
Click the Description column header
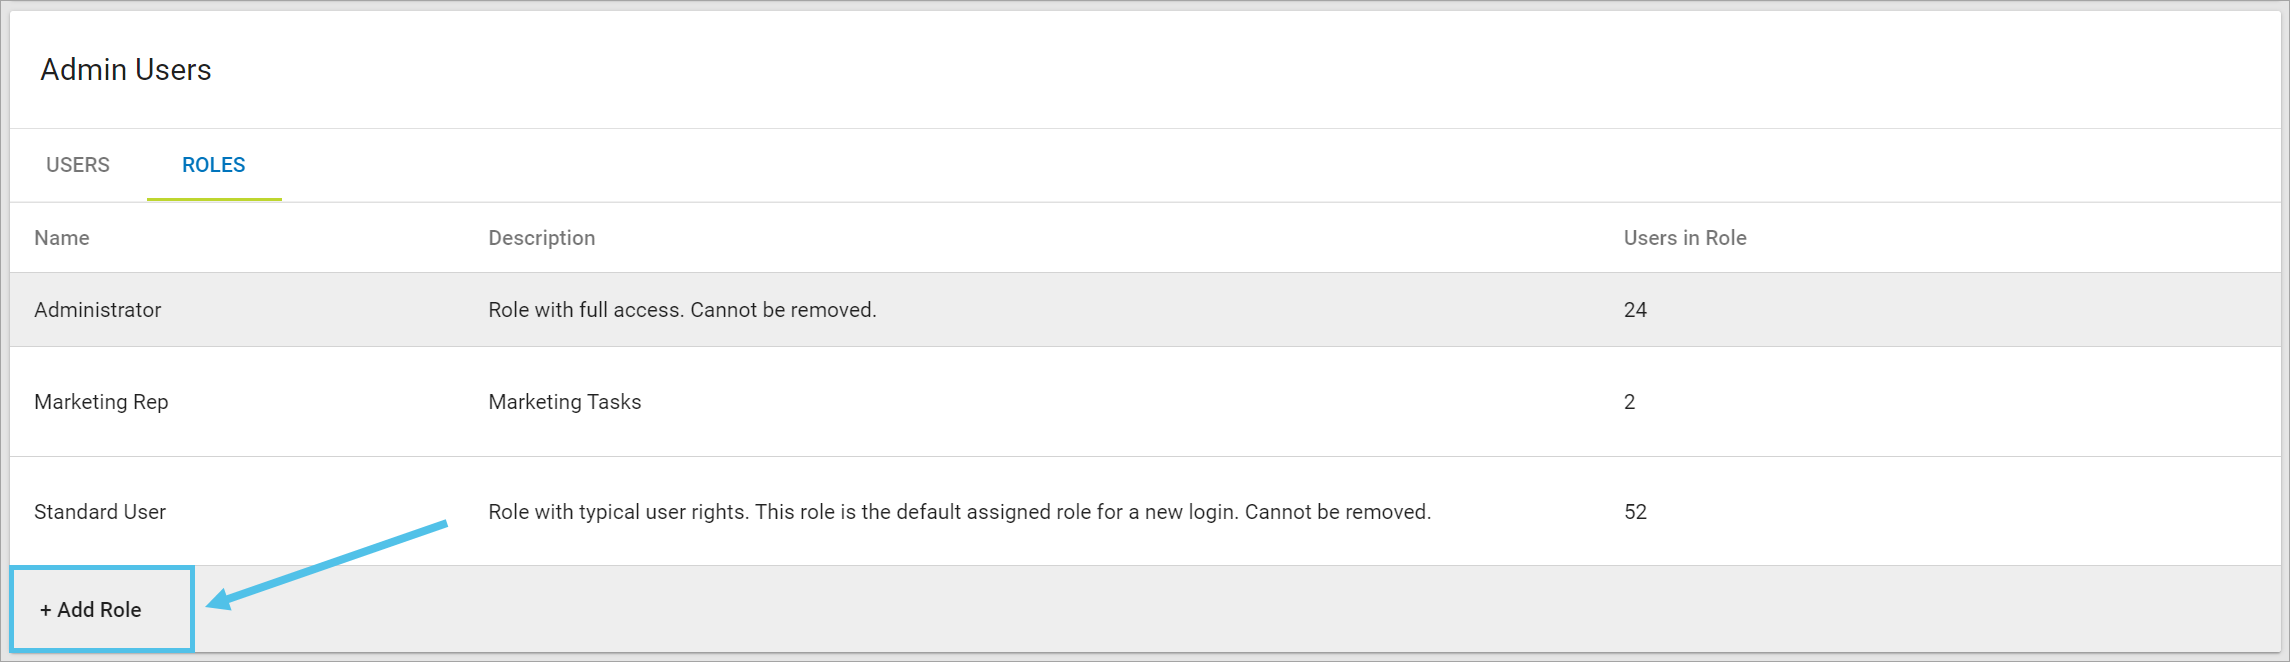[x=541, y=238]
